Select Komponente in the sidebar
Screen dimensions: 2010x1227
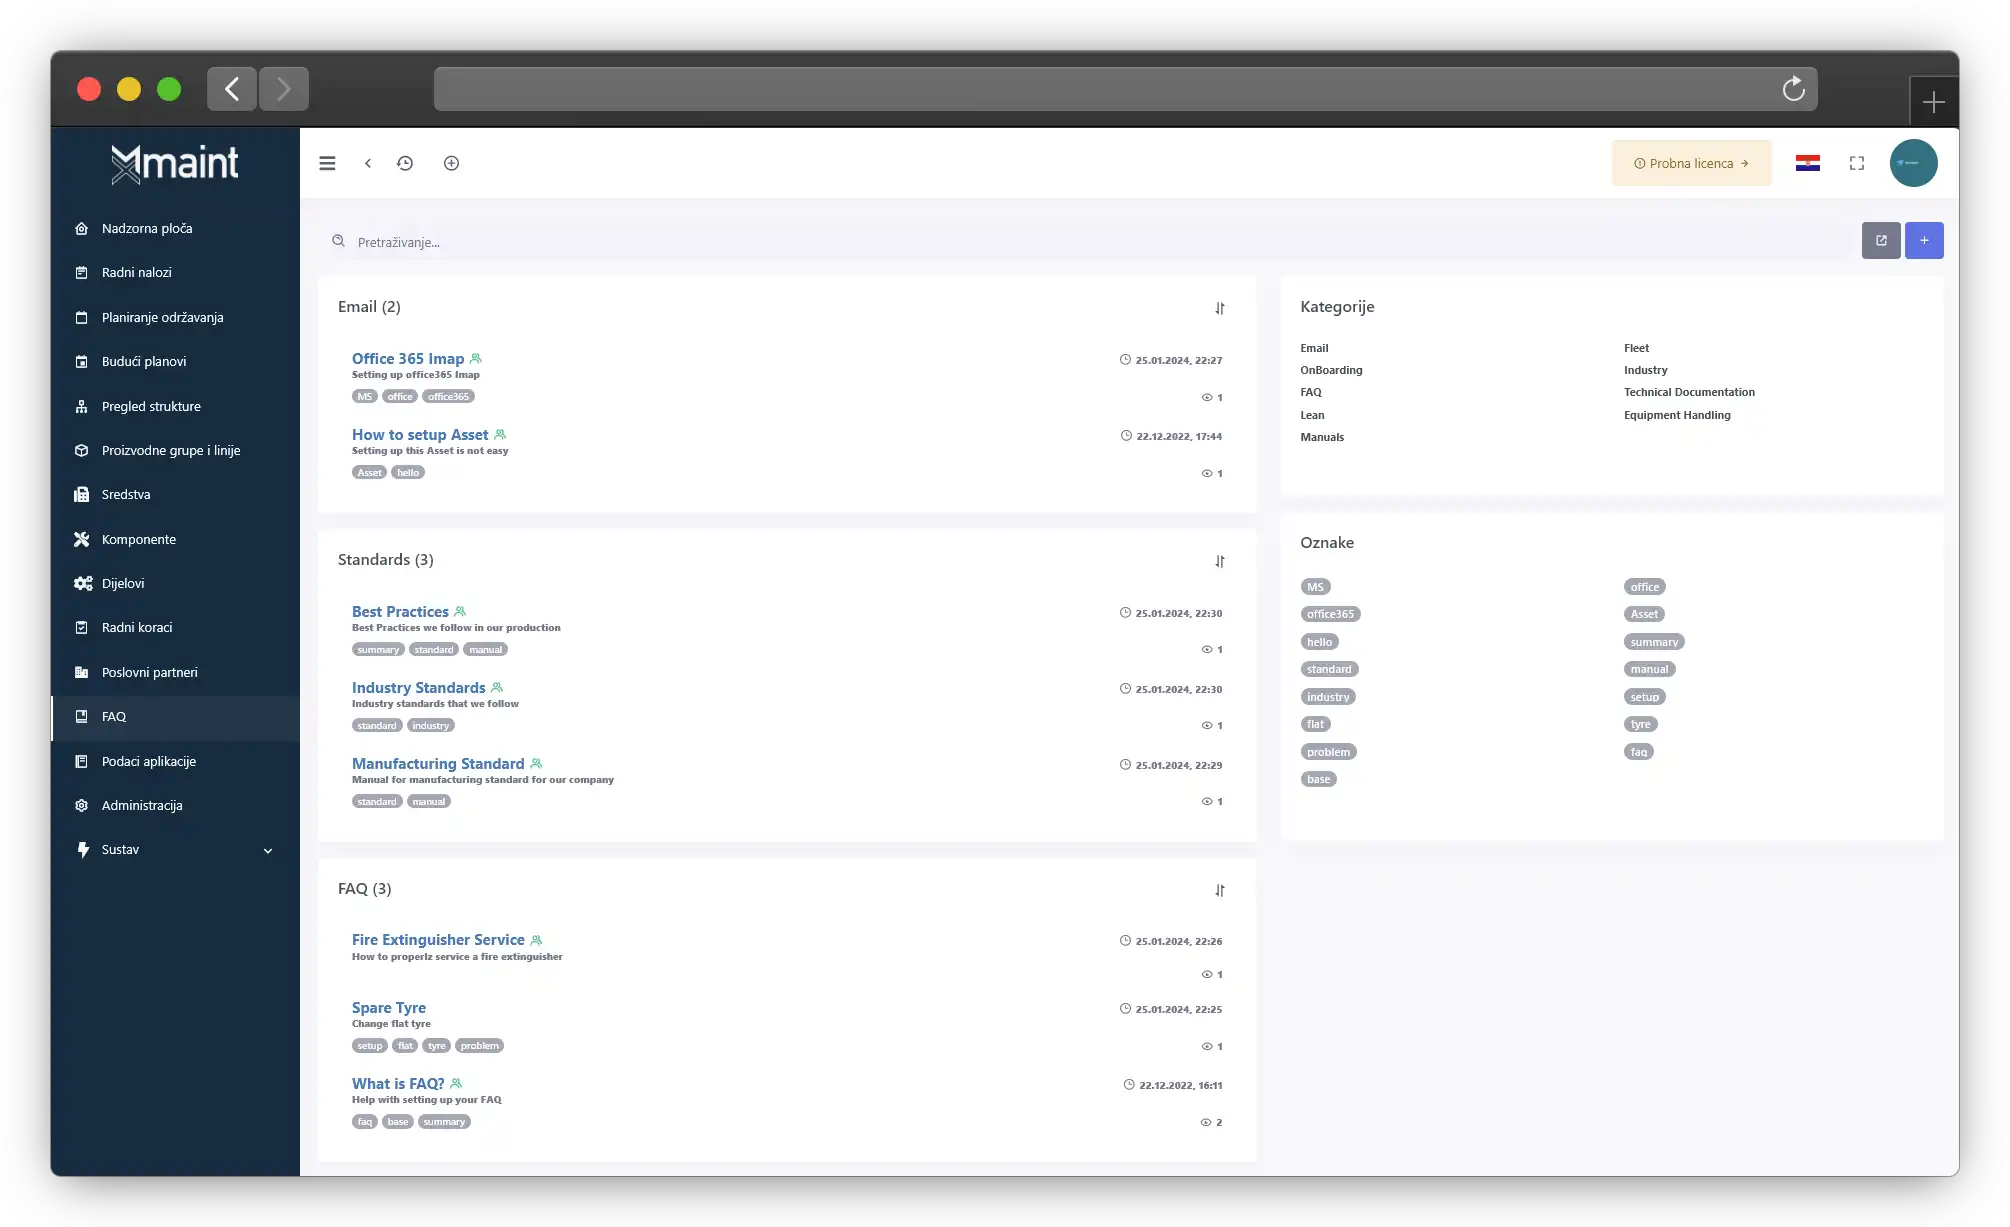[139, 539]
